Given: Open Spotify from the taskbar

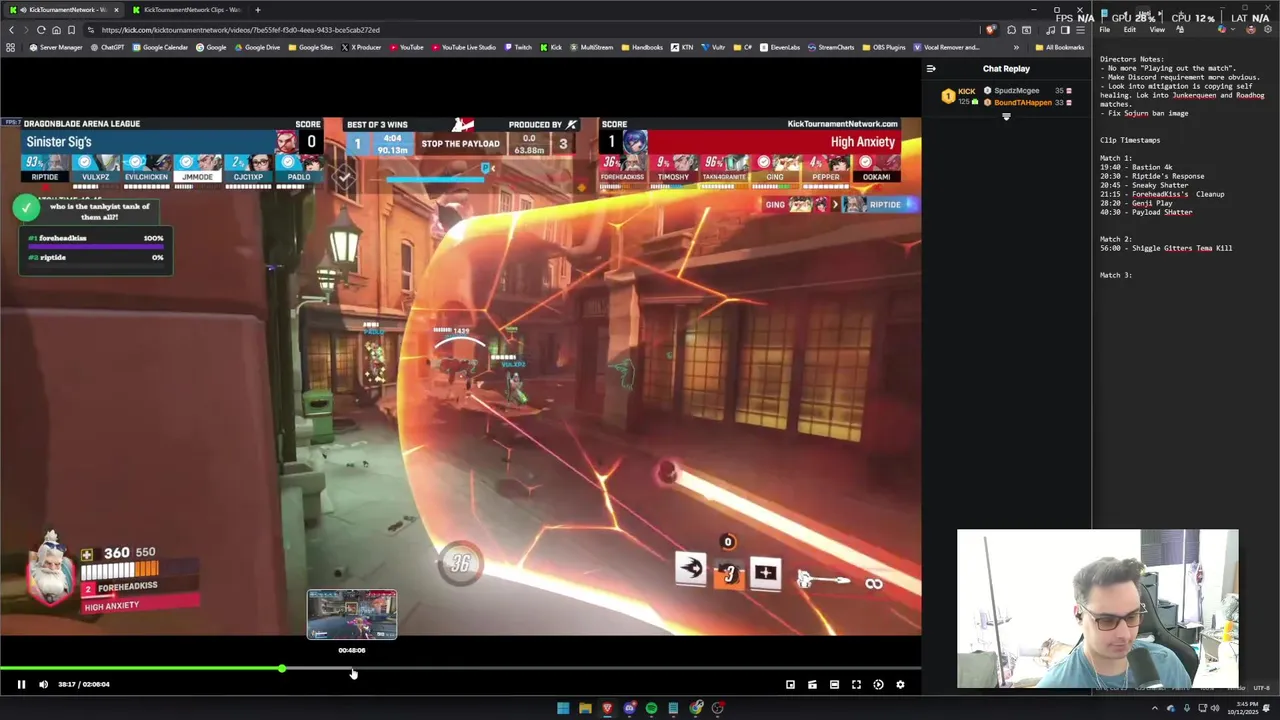Looking at the screenshot, I should tap(651, 708).
